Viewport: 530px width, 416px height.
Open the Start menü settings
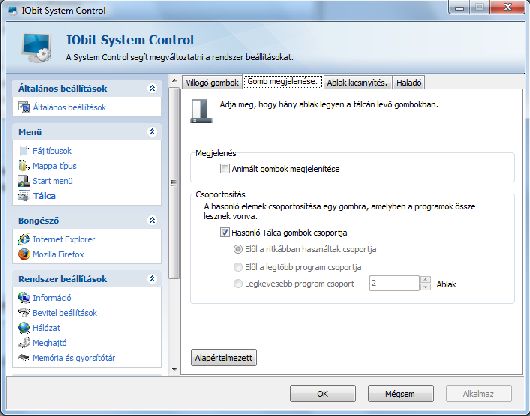(x=52, y=181)
